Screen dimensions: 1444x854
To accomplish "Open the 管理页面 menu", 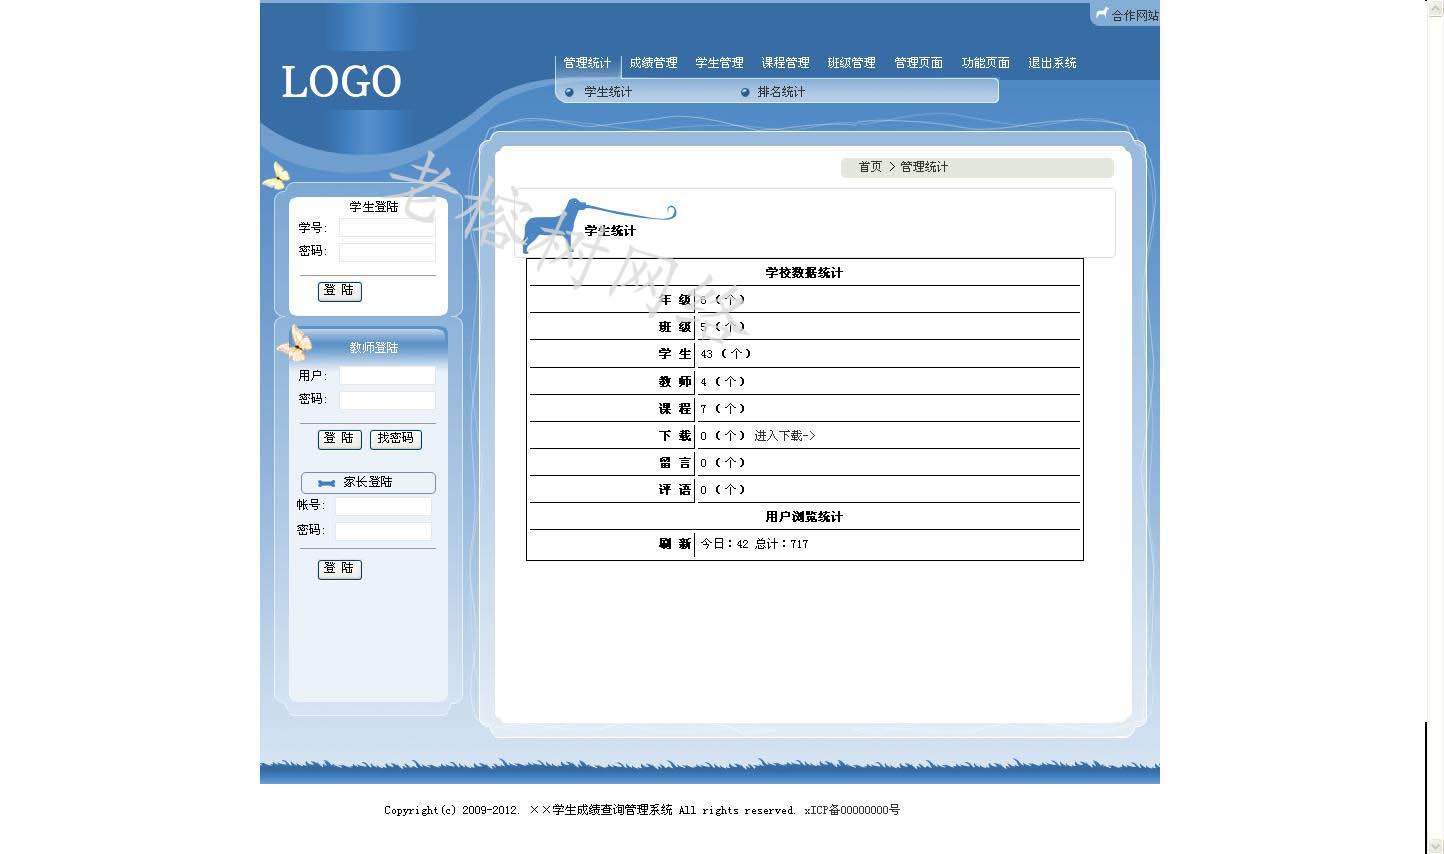I will 918,63.
